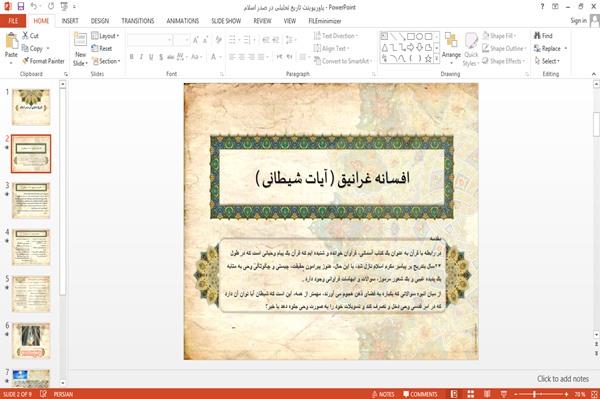Open the FILE tab
600x399 pixels.
tap(13, 21)
